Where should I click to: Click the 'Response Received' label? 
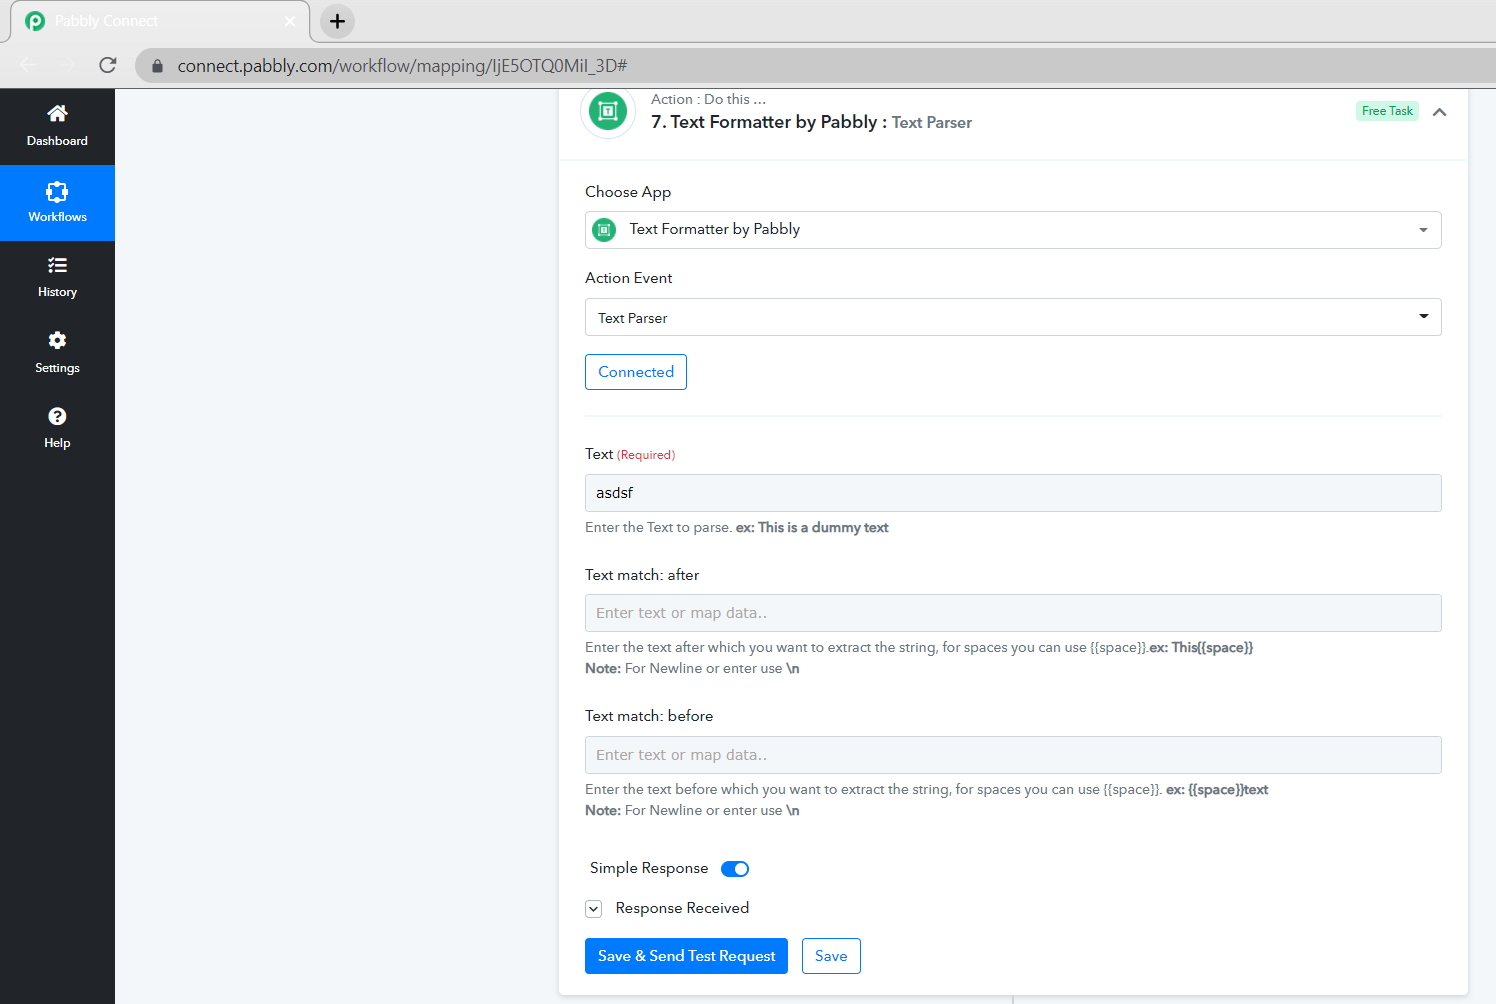click(x=682, y=908)
